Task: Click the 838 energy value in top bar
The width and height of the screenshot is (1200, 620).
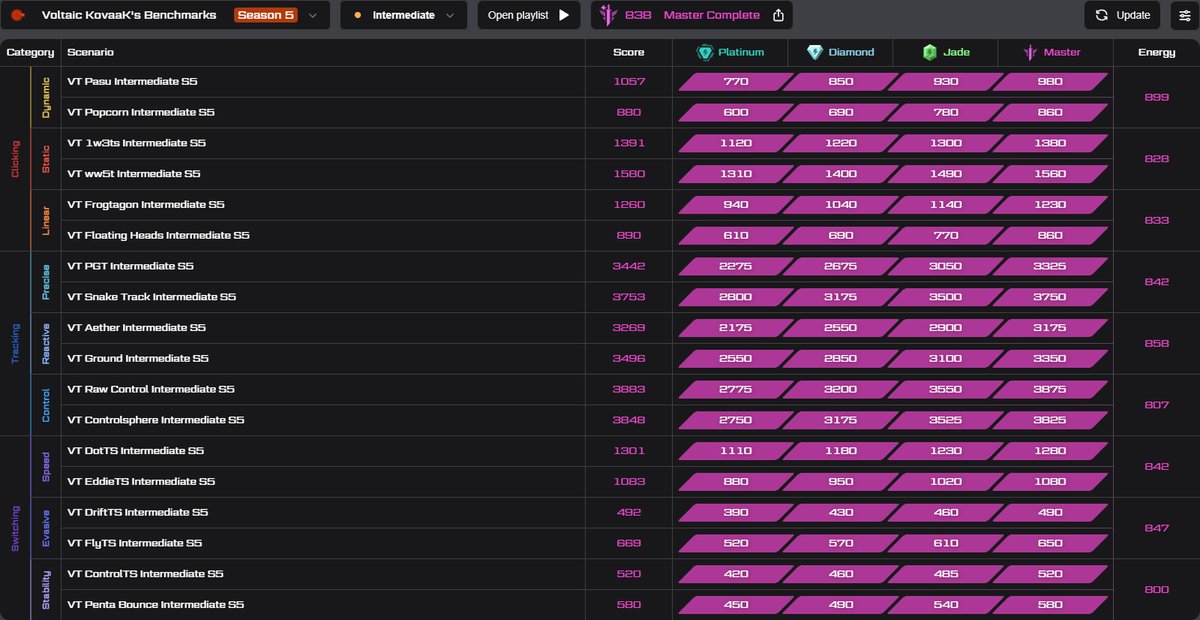Action: (638, 16)
